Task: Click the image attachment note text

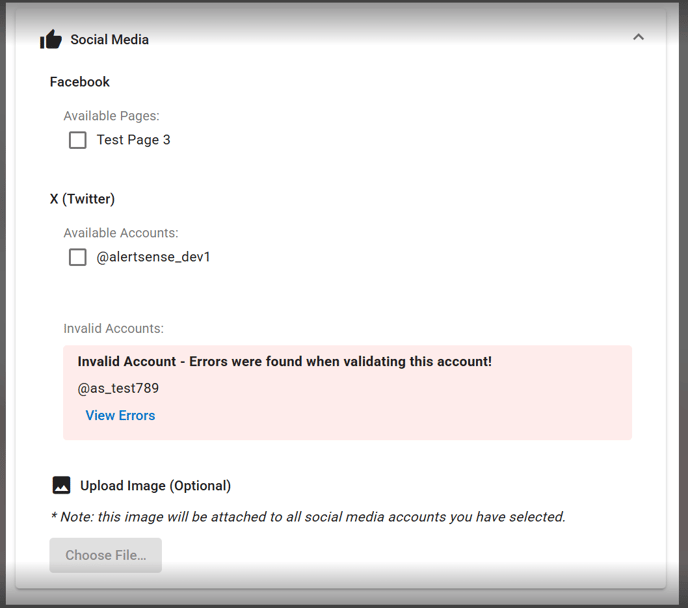Action: click(x=308, y=517)
